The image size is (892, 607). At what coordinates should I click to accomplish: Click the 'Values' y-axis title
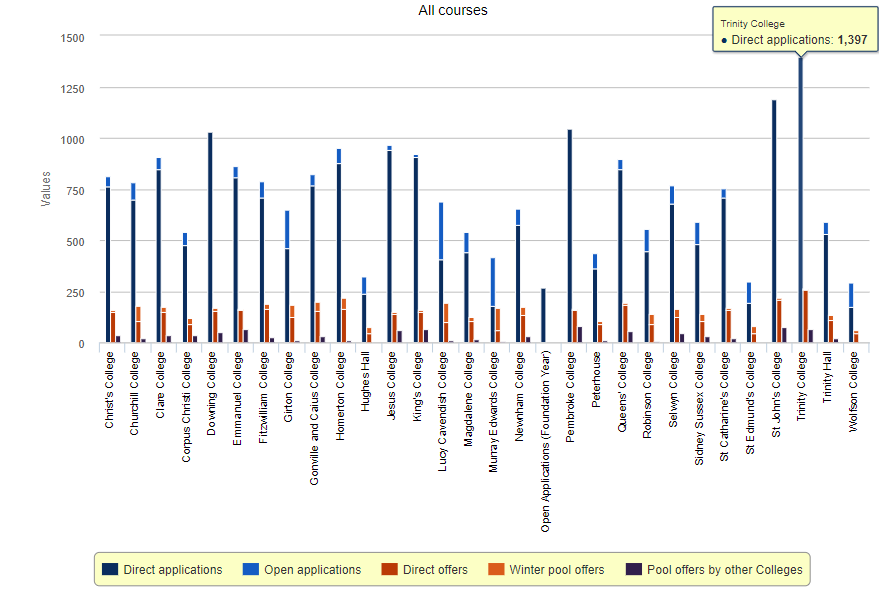[46, 188]
